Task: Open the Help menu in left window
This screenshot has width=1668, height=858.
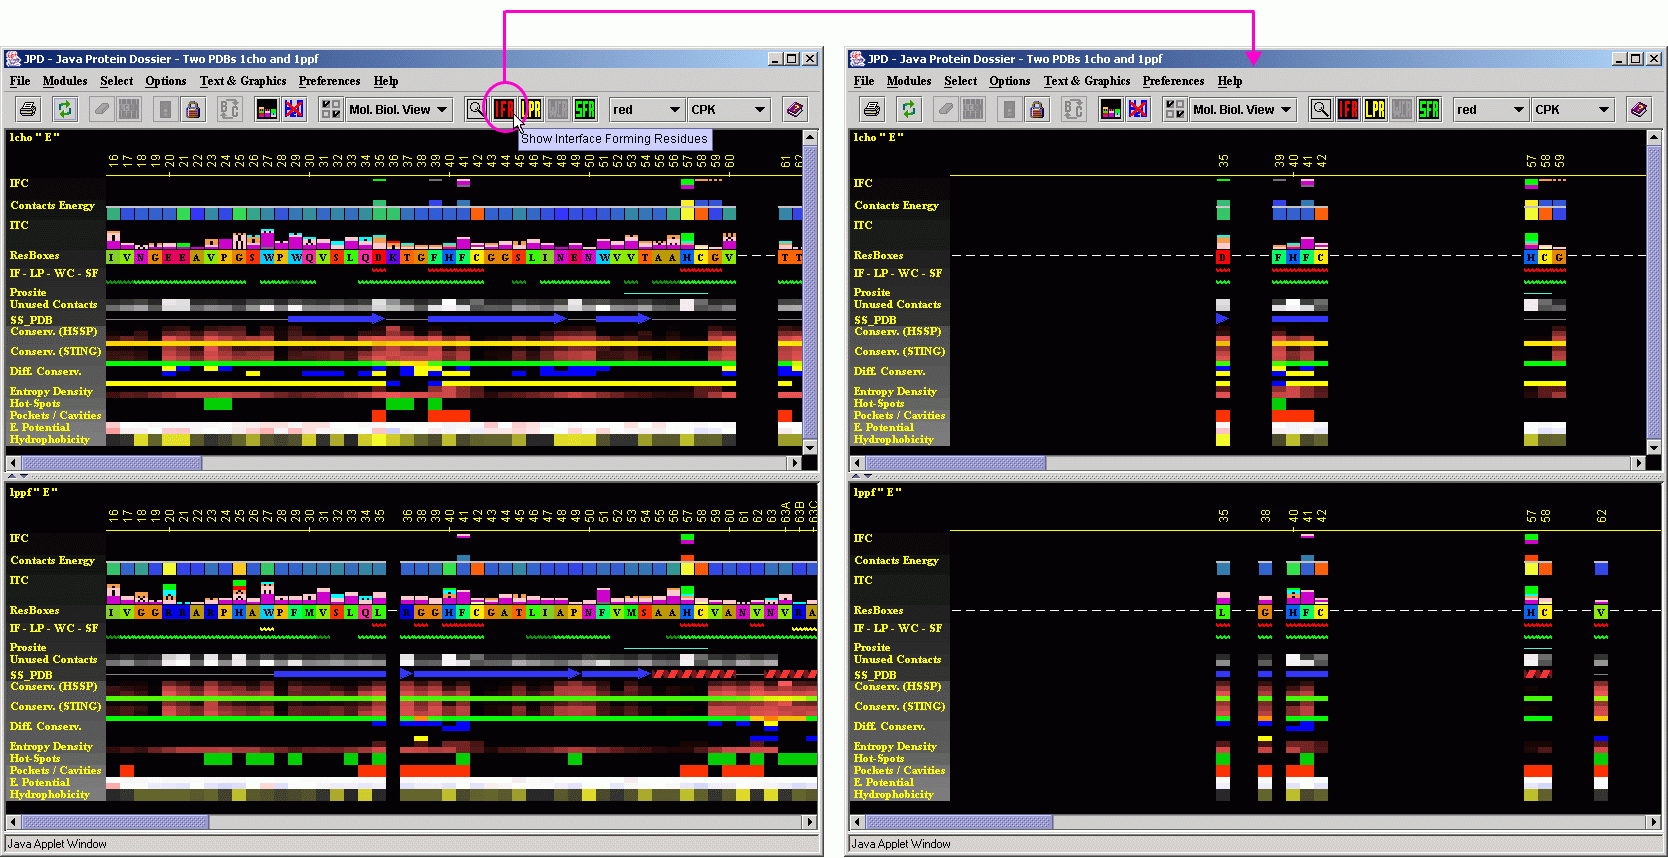Action: tap(386, 81)
